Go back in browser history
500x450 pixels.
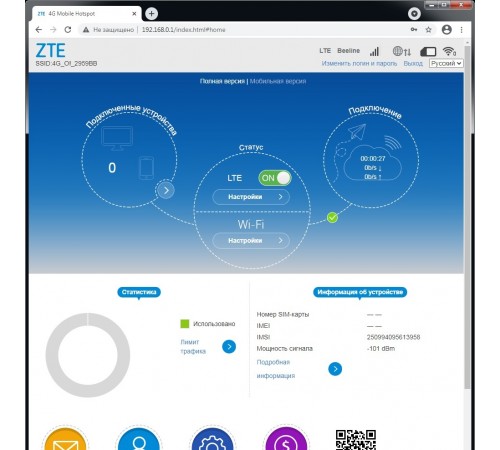tap(39, 30)
